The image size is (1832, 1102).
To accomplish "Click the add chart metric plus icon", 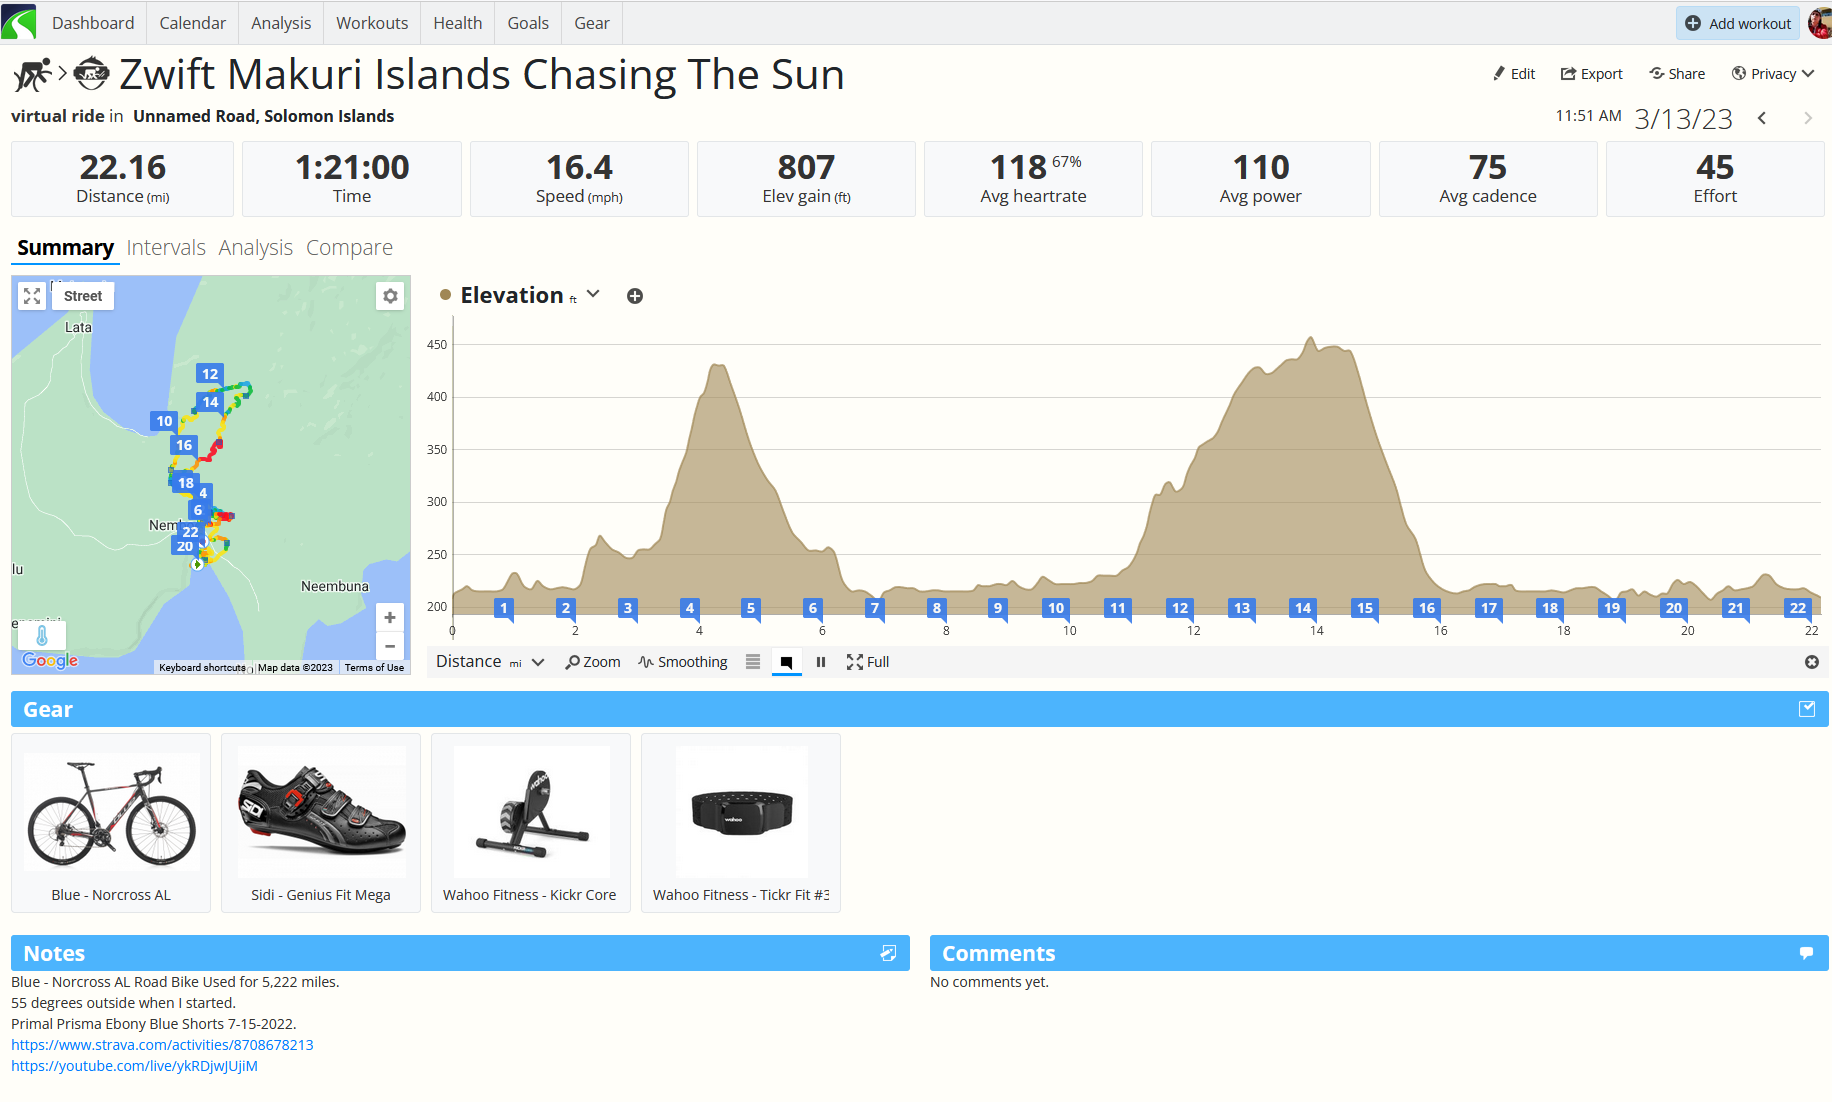I will point(634,296).
